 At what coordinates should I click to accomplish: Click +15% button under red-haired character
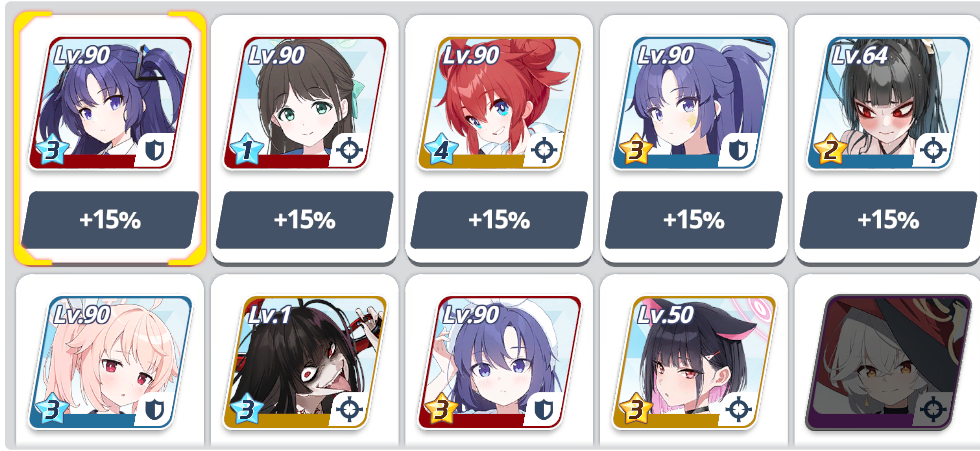[499, 220]
